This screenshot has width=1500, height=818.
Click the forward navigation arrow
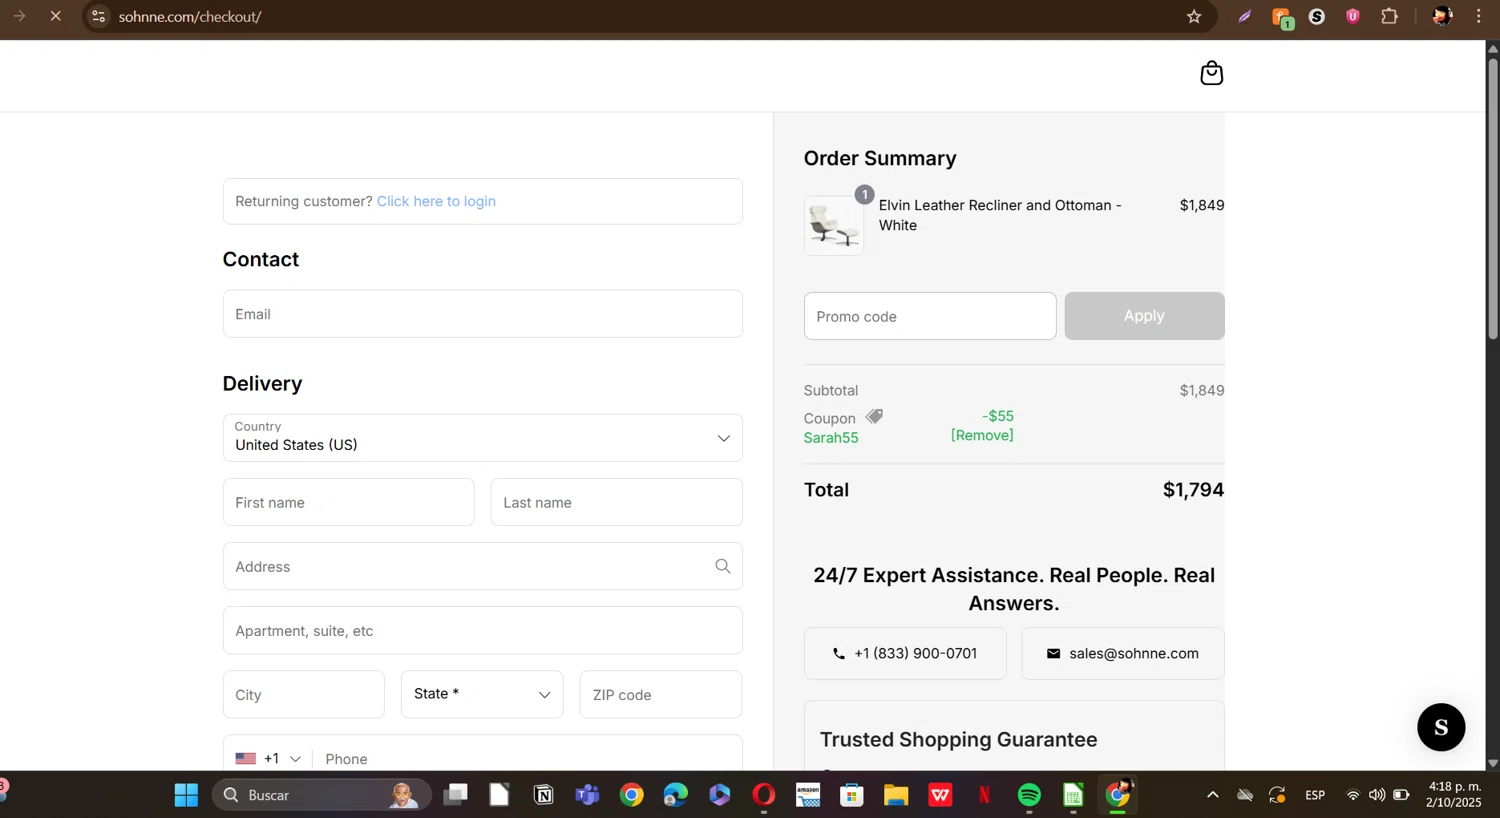(x=19, y=16)
